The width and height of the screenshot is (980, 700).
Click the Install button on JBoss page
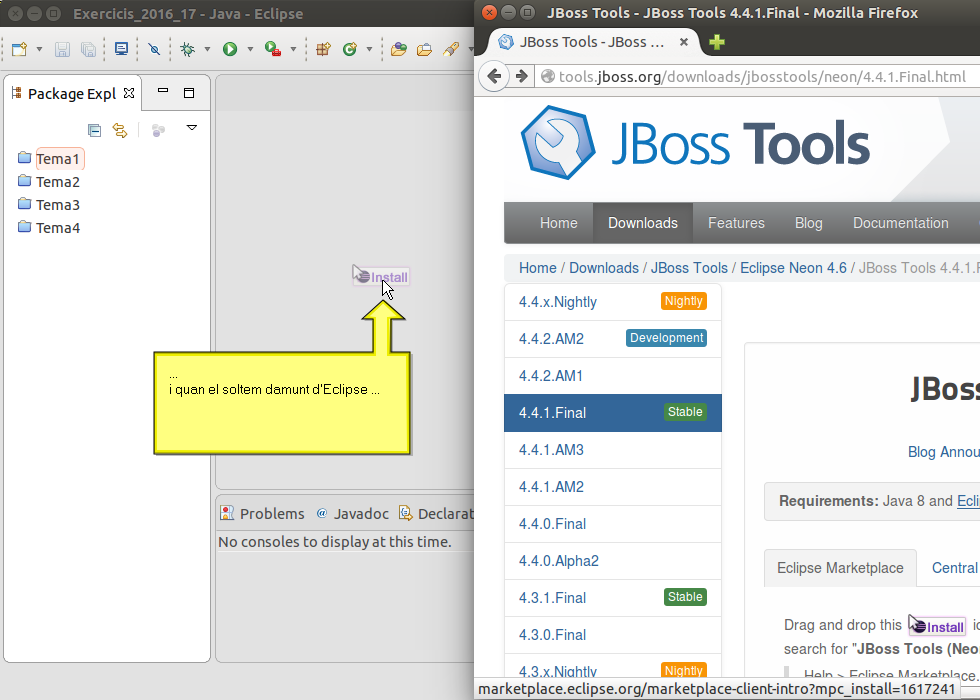[938, 626]
